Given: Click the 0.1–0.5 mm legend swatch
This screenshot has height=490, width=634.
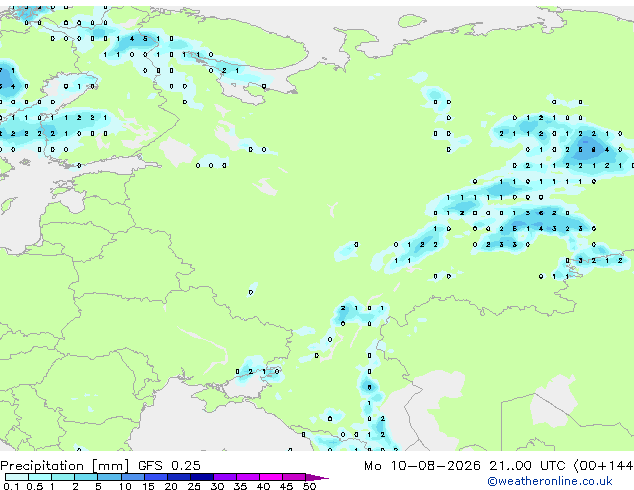Looking at the screenshot, I should point(17,477).
